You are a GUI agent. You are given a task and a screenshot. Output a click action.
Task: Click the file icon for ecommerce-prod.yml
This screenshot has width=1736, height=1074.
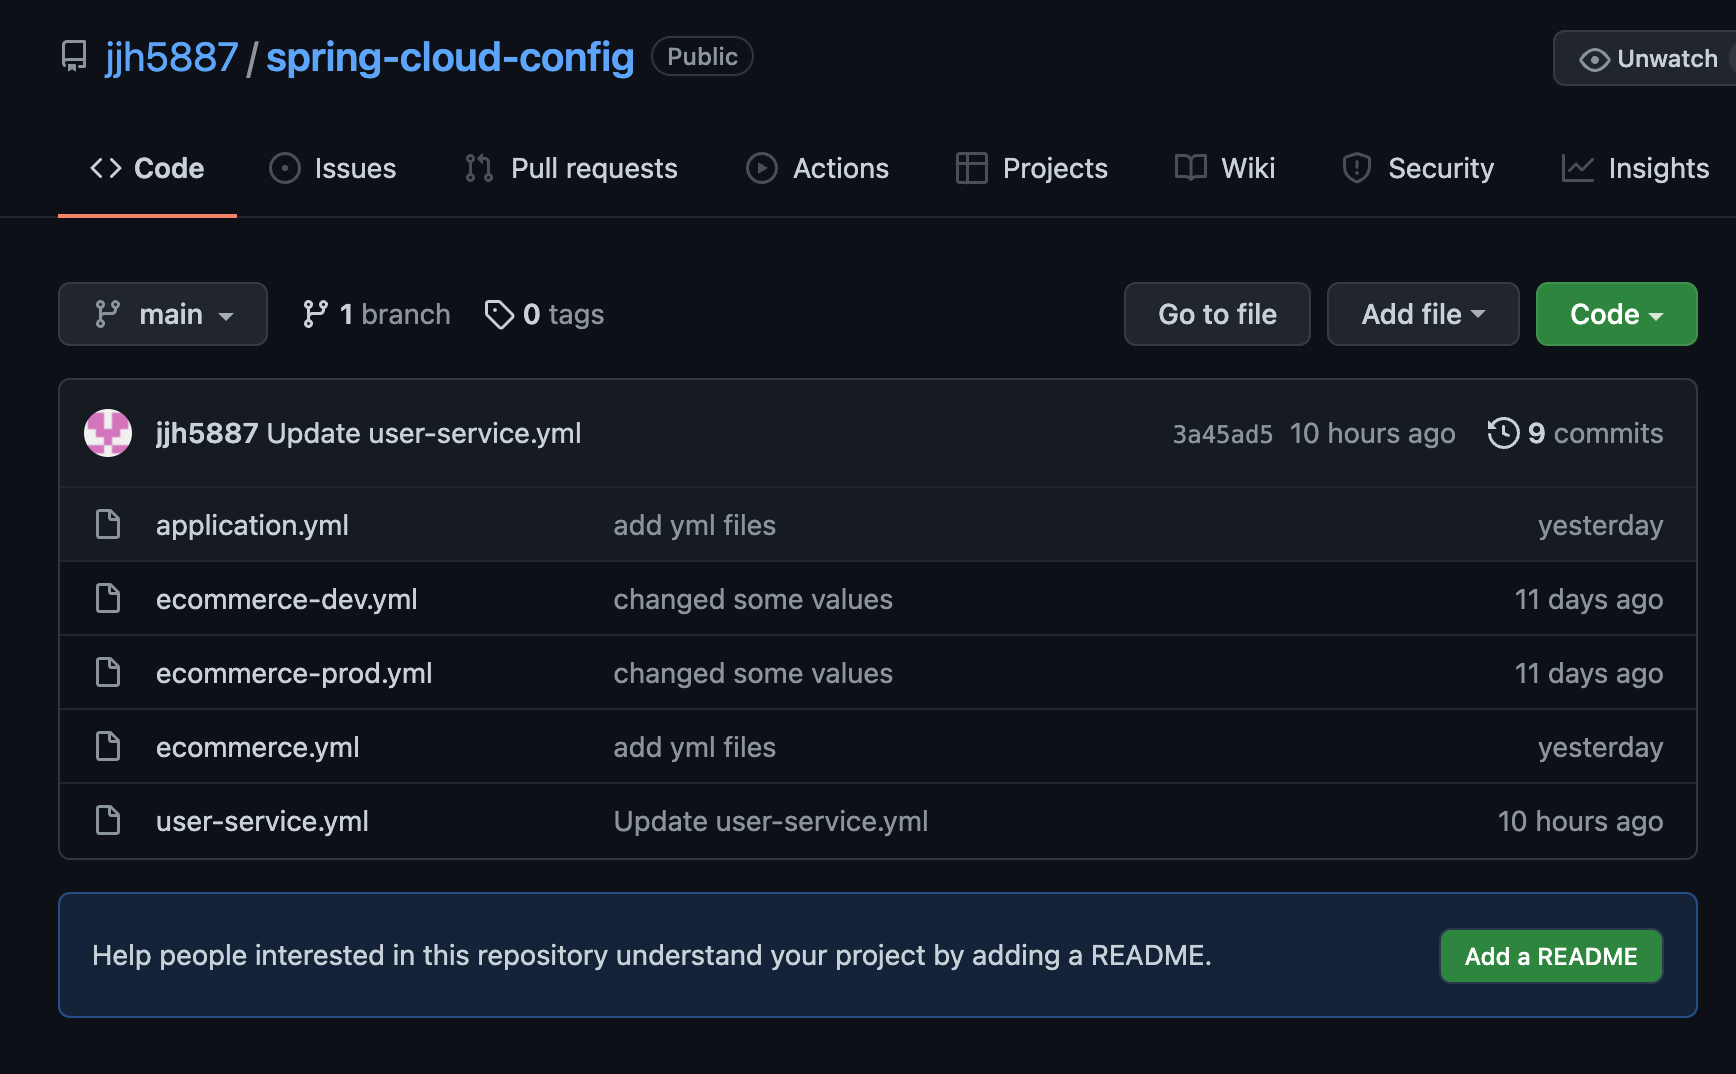pyautogui.click(x=108, y=672)
